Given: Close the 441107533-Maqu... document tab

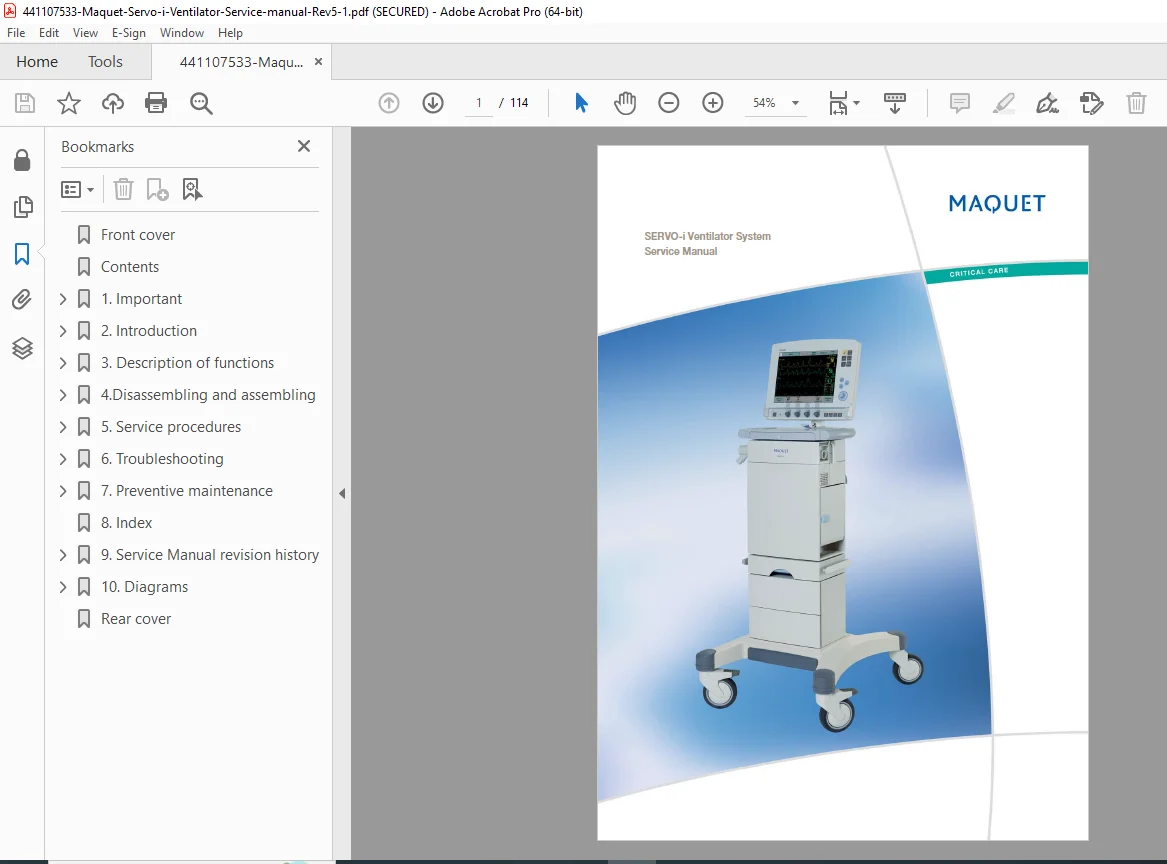Looking at the screenshot, I should (319, 62).
